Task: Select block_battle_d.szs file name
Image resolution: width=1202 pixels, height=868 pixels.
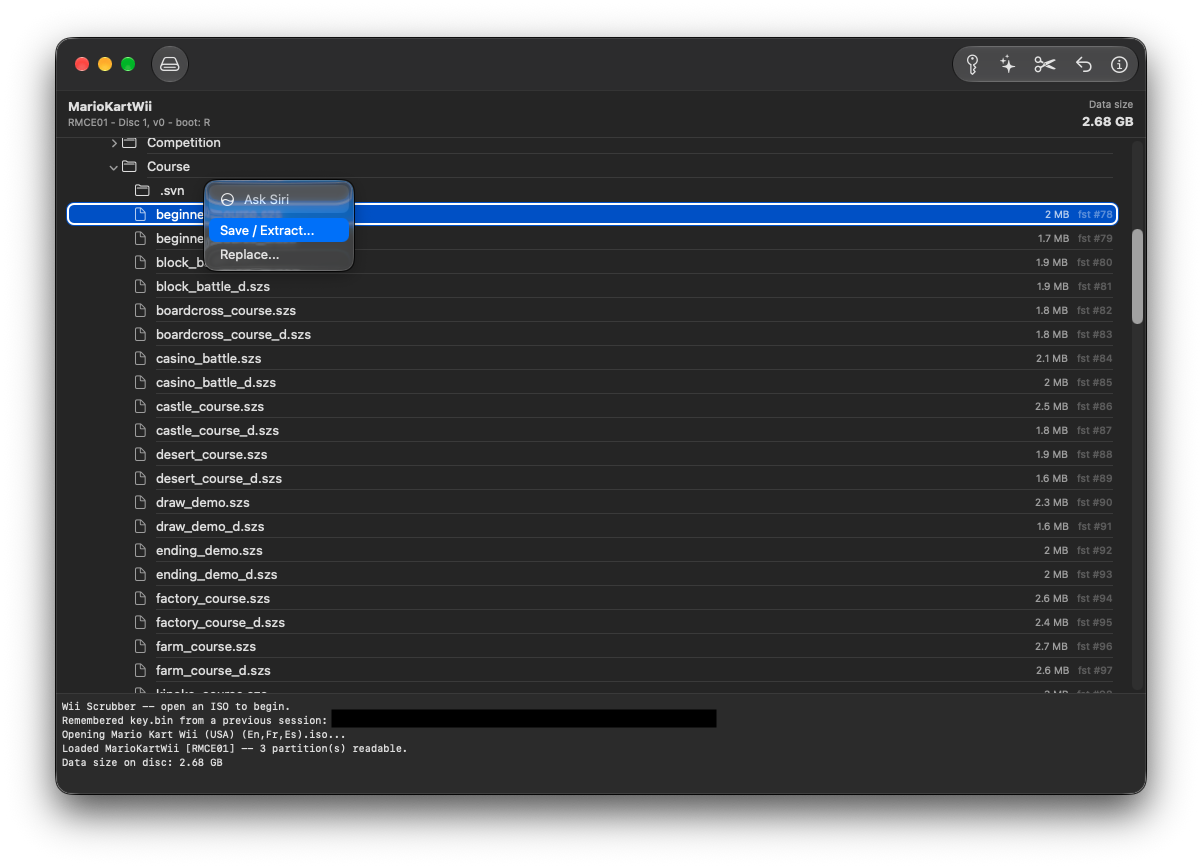Action: coord(213,287)
